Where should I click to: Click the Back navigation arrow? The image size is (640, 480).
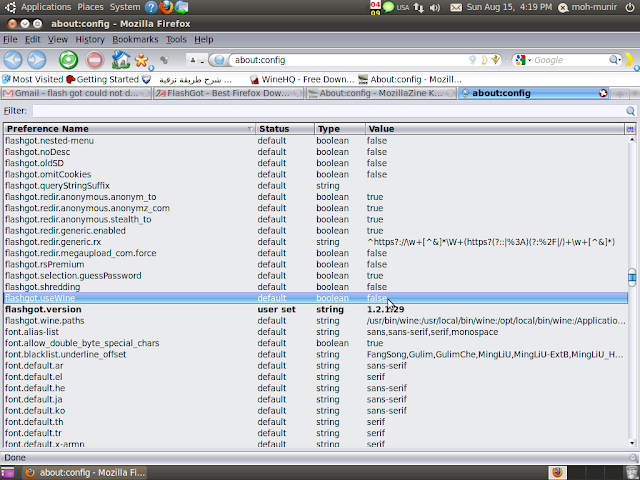[x=12, y=60]
